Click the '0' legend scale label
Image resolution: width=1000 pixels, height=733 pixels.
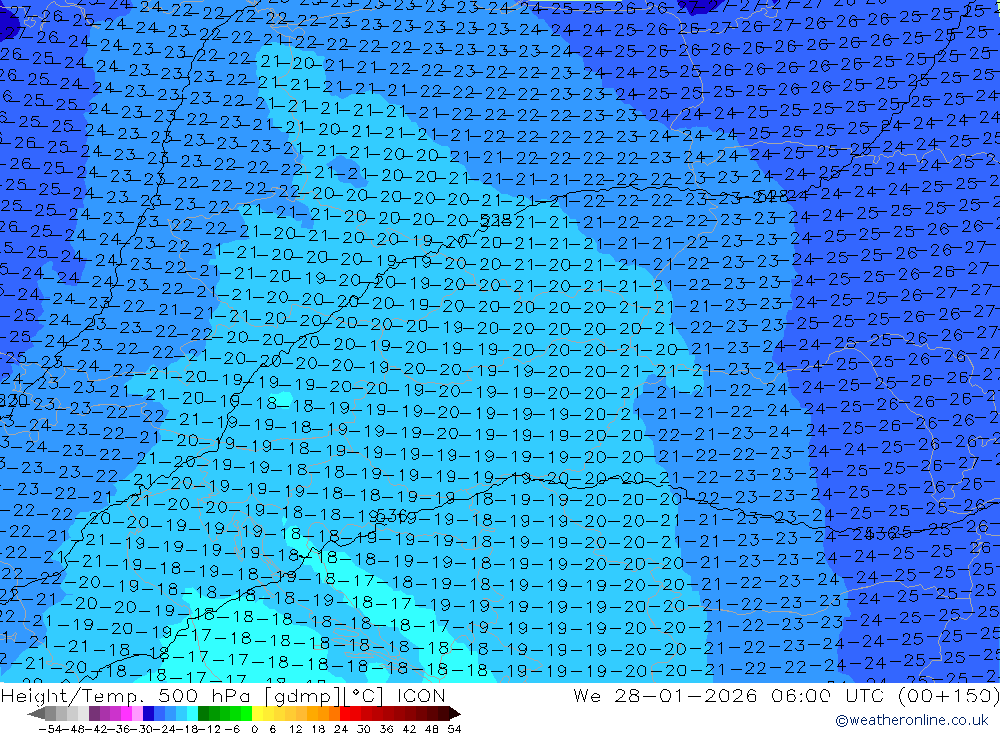[254, 729]
